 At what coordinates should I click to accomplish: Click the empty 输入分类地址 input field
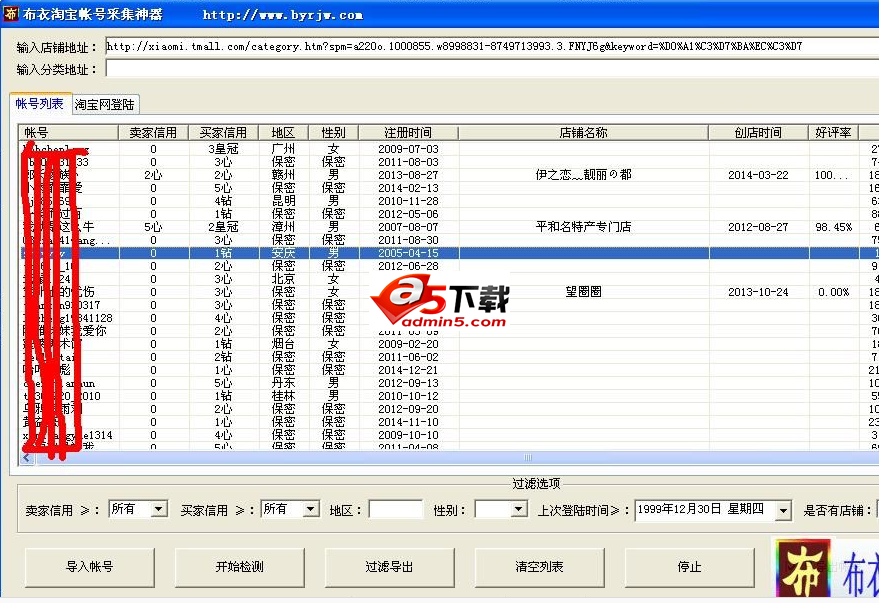[480, 68]
